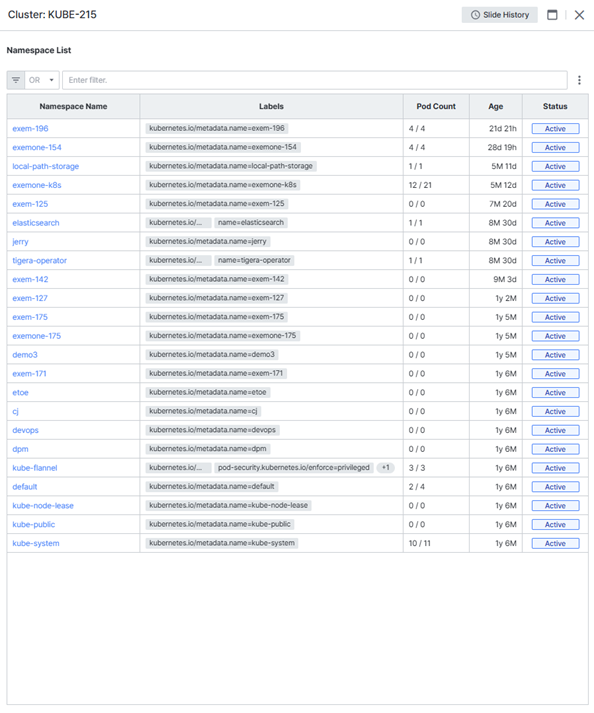Click label kubernetes.io/metadata.name=local-path-storage
Screen dimensions: 594x713
pyautogui.click(x=231, y=166)
